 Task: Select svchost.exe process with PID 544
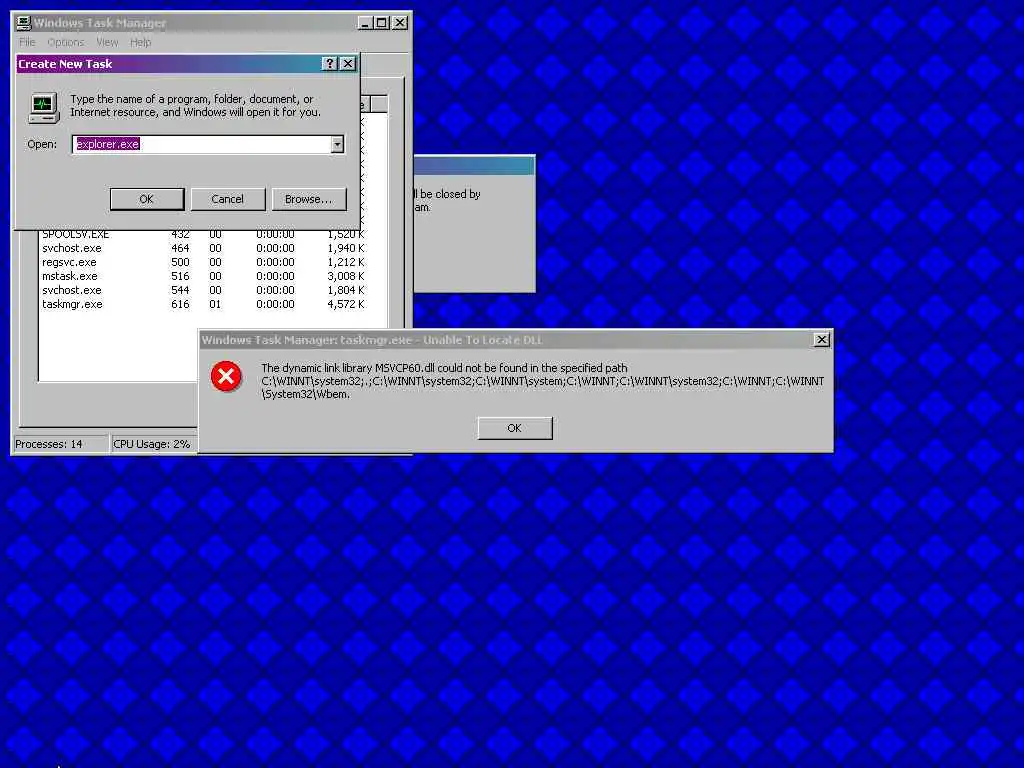click(204, 291)
